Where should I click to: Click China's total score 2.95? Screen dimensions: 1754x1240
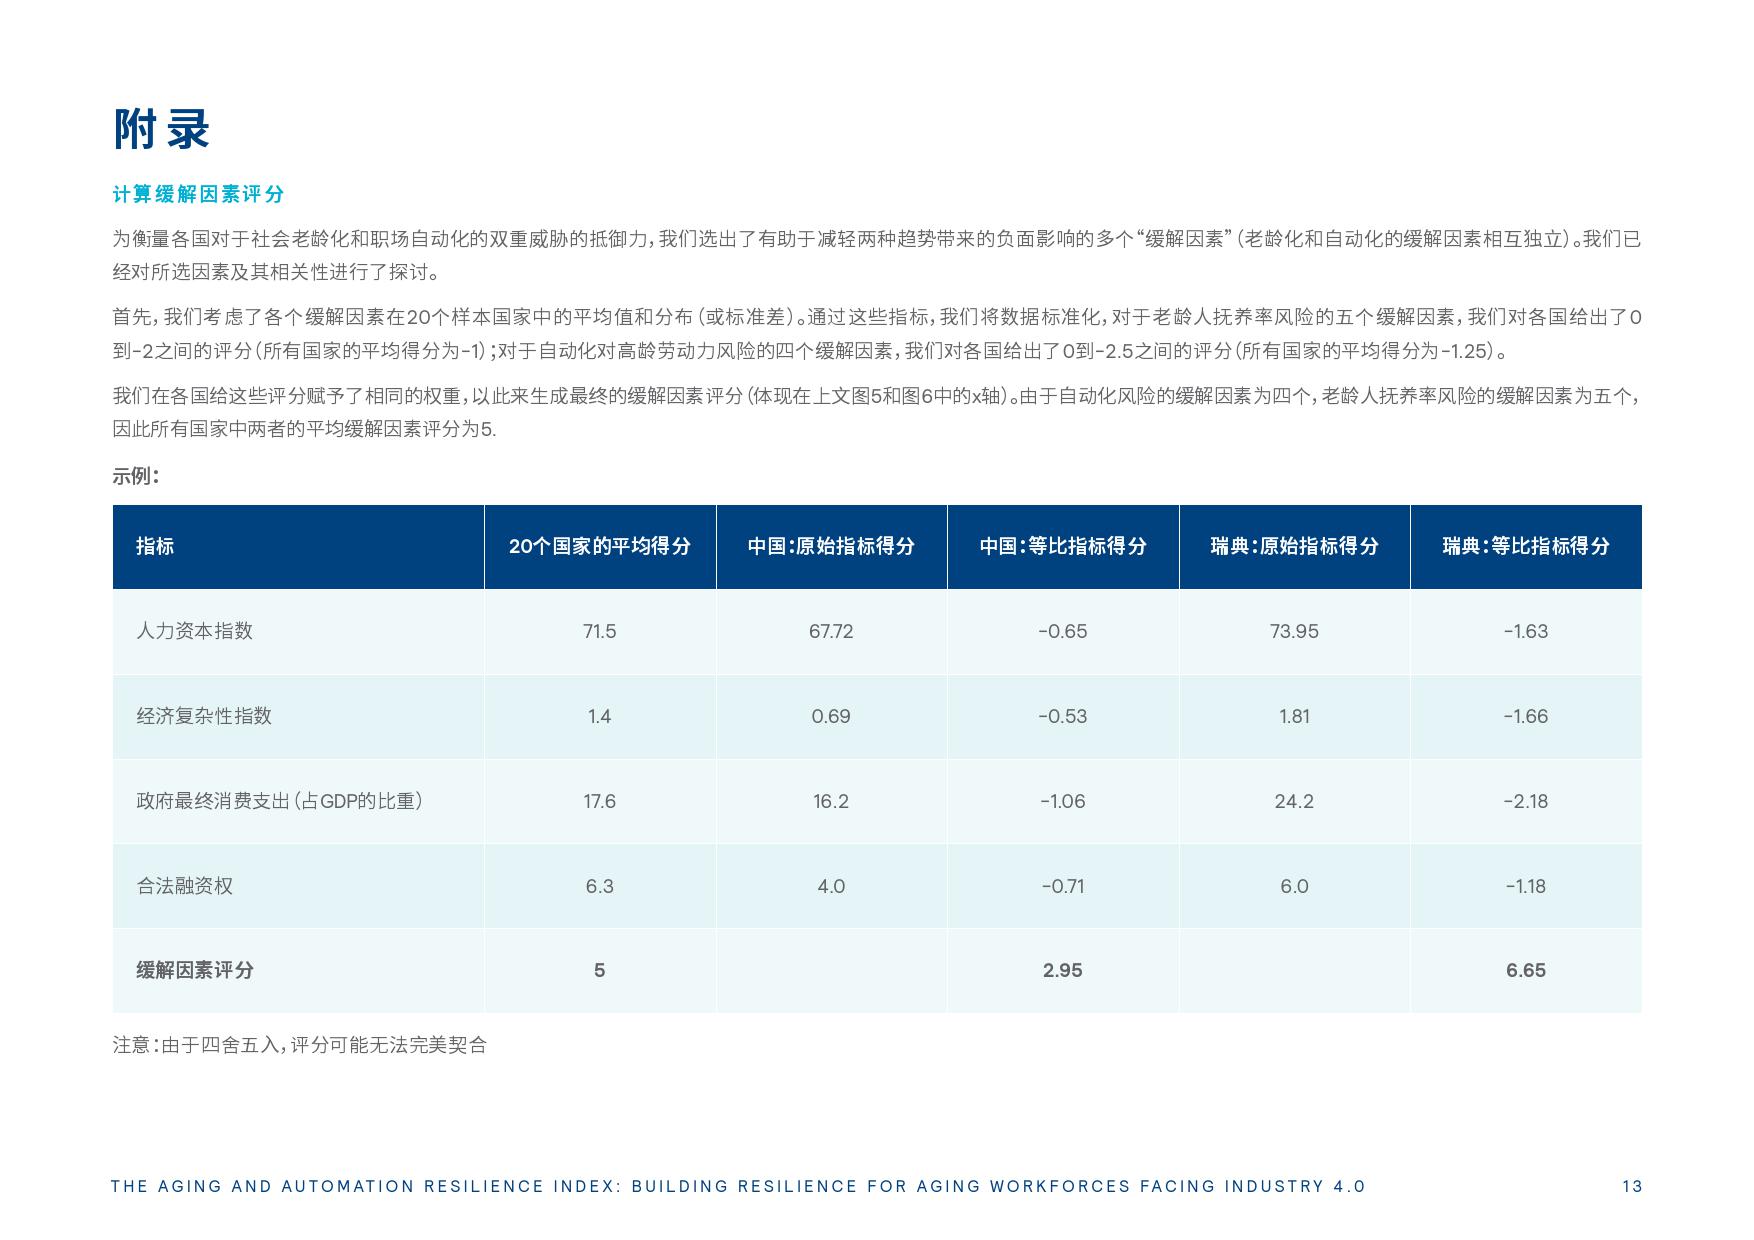(1062, 970)
